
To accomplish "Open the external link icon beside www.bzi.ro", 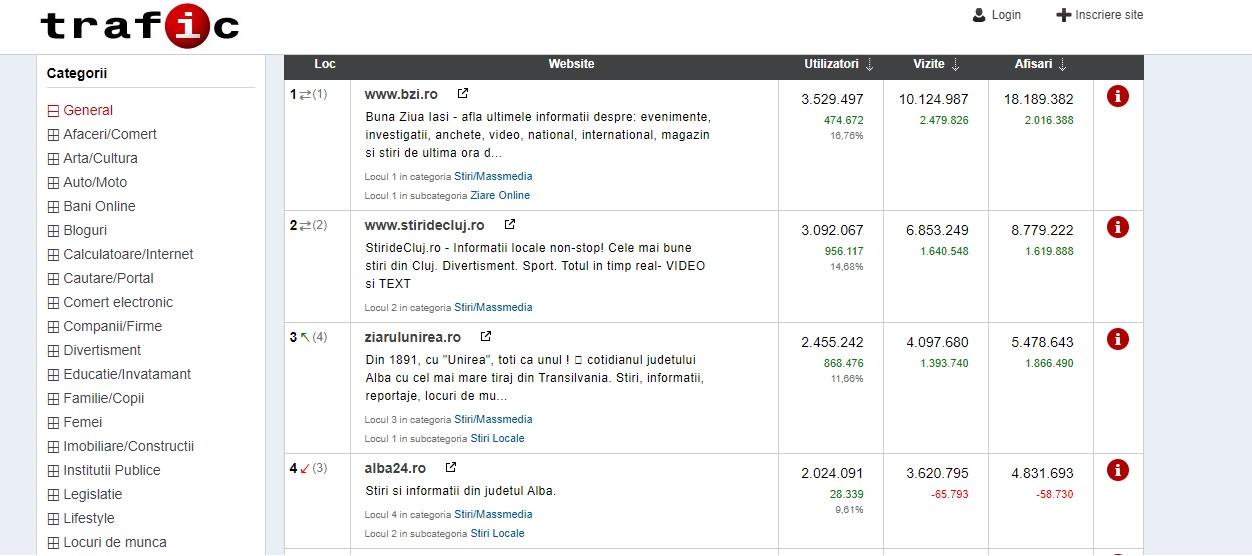I will click(463, 94).
